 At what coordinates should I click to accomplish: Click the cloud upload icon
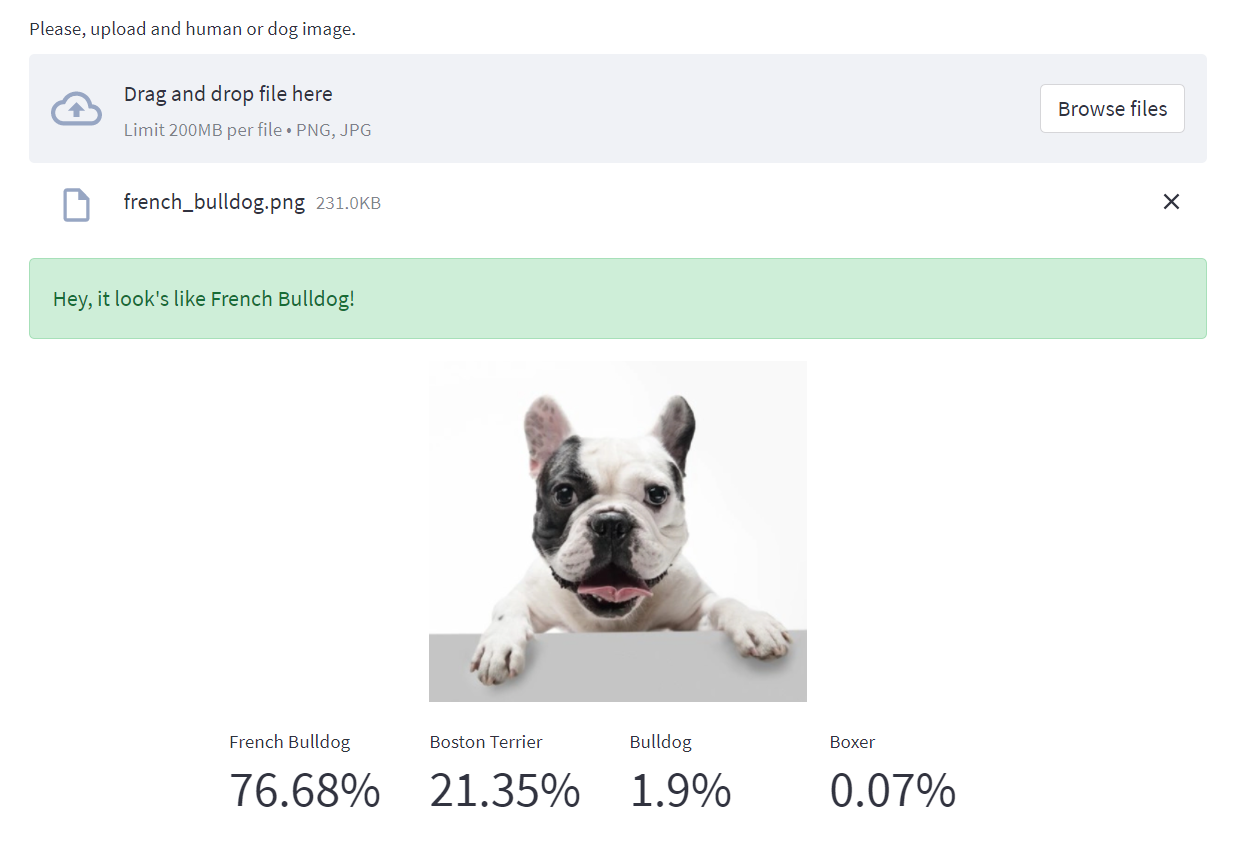tap(76, 108)
